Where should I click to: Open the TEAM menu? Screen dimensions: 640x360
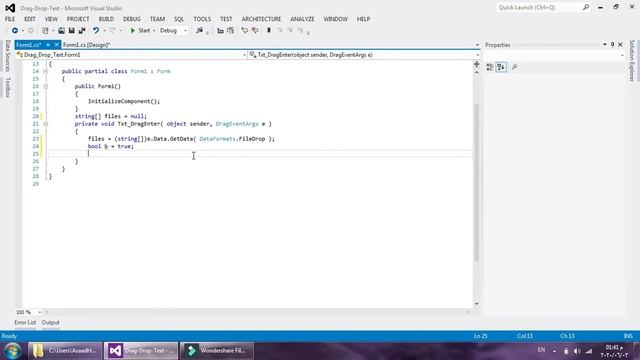point(157,19)
